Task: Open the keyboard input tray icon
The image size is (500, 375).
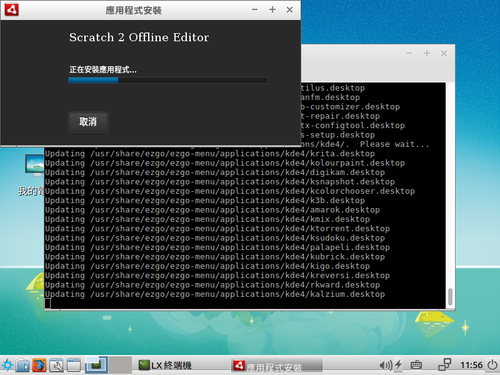Action: 416,365
